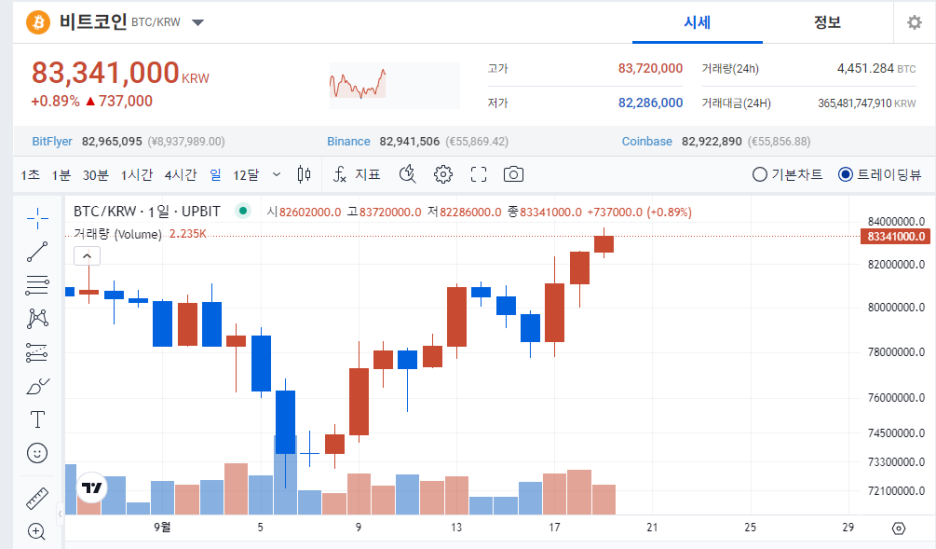Click the 24h volume 4,451.284 BTC
The height and width of the screenshot is (549, 936).
pos(876,69)
